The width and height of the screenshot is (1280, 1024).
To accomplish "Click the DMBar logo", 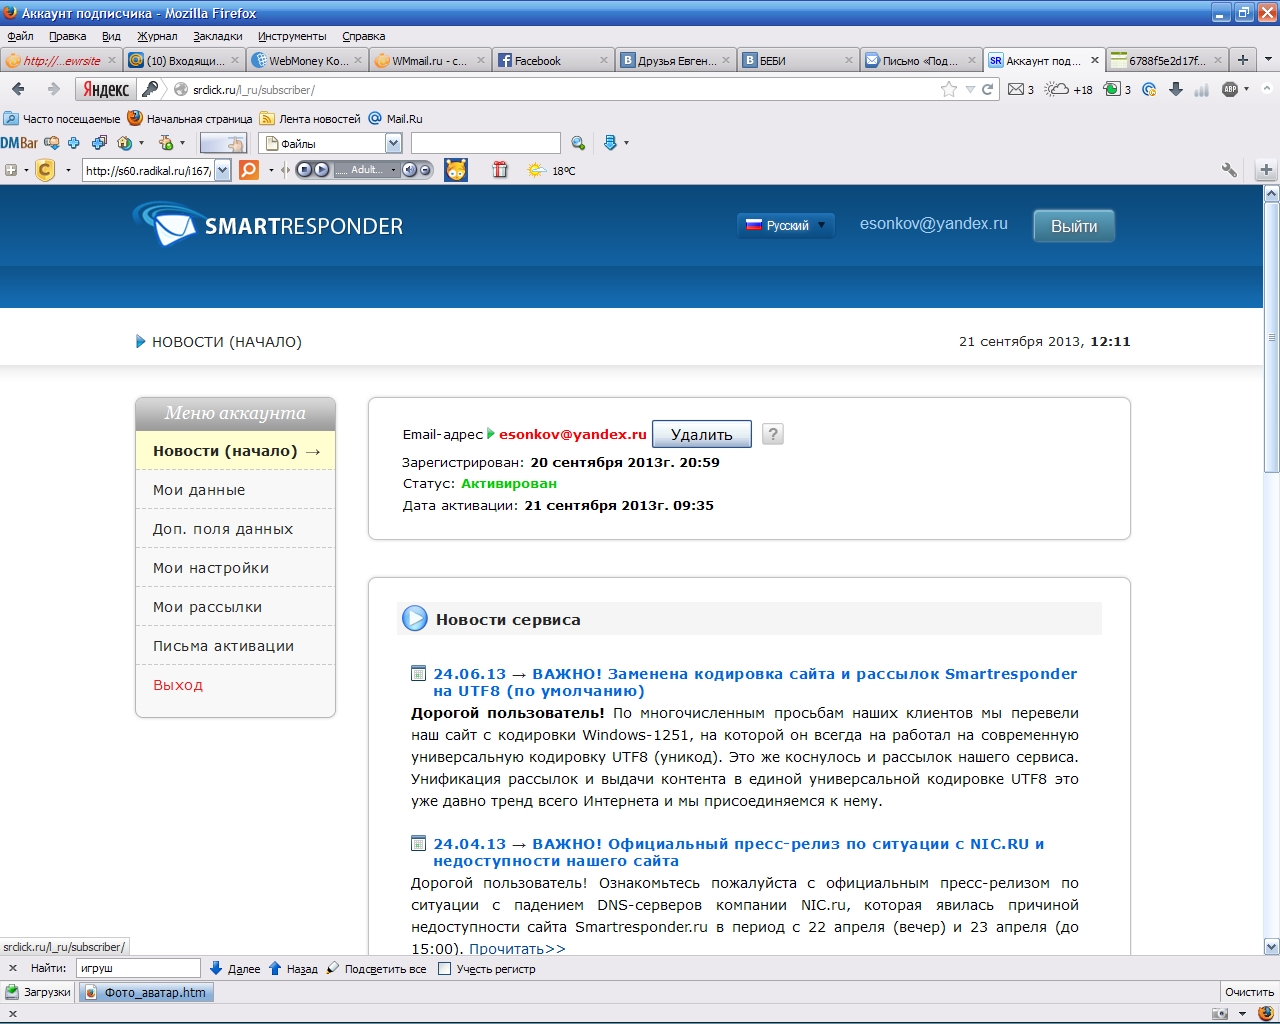I will point(19,143).
